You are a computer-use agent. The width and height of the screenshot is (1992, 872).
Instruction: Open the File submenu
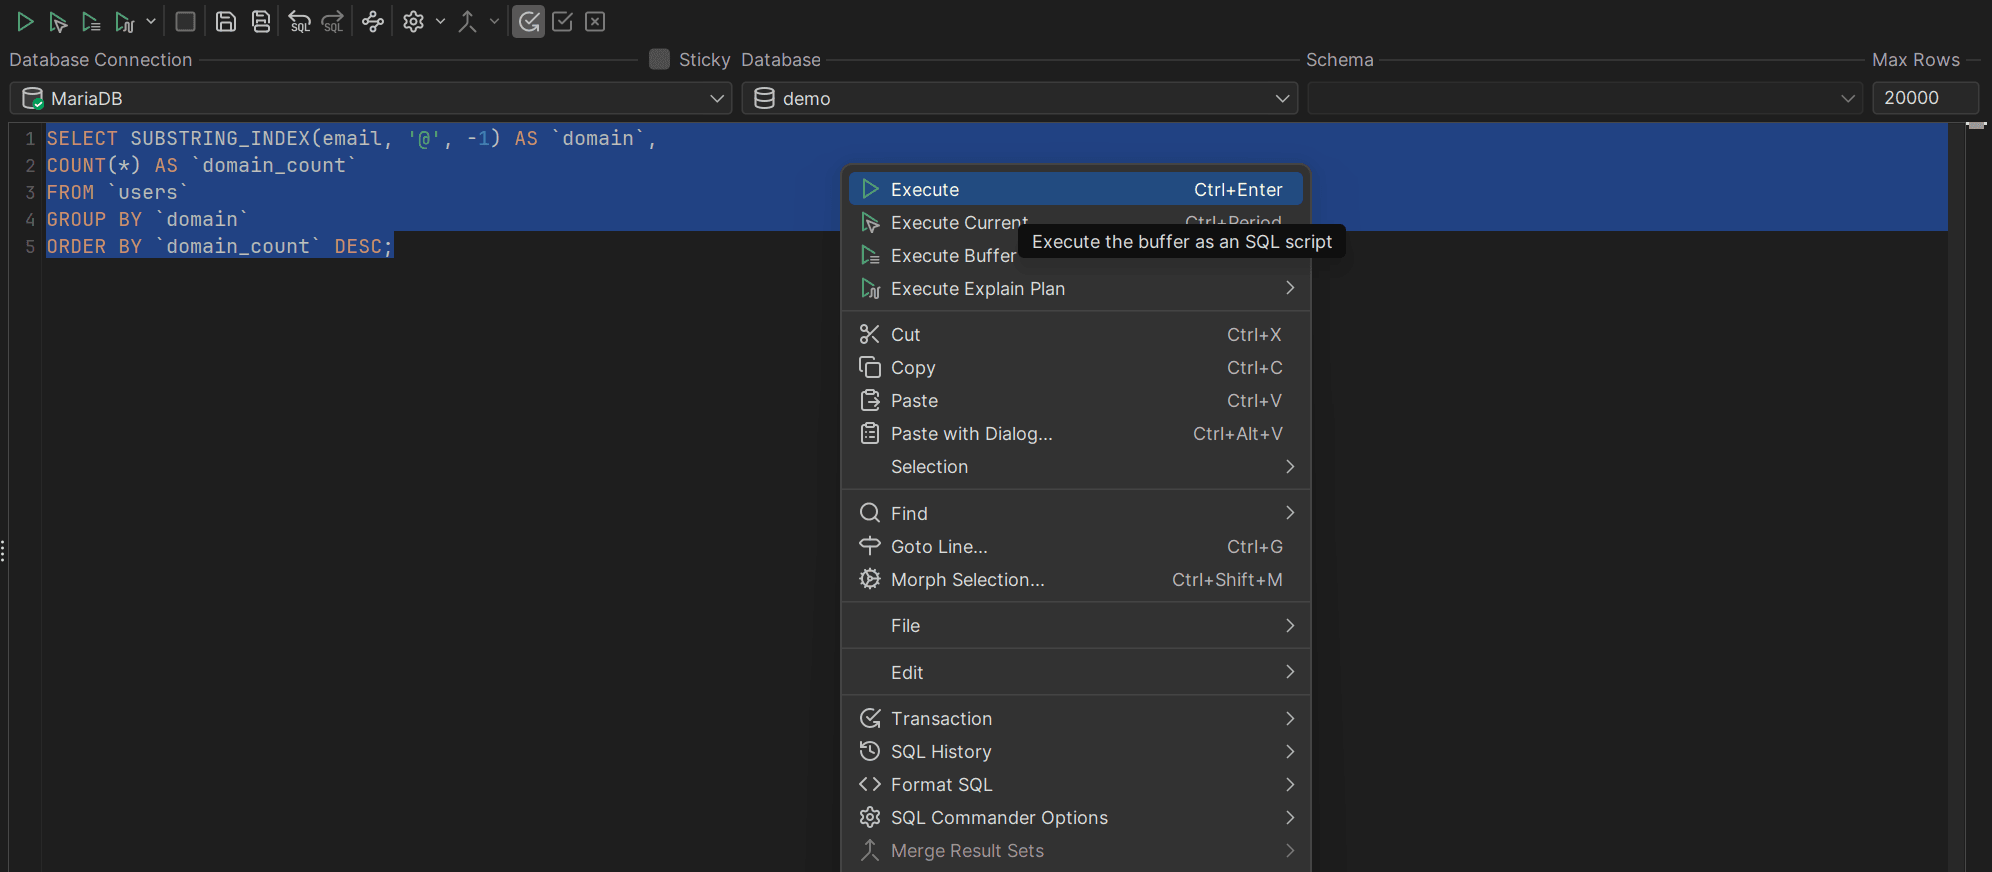coord(1076,625)
